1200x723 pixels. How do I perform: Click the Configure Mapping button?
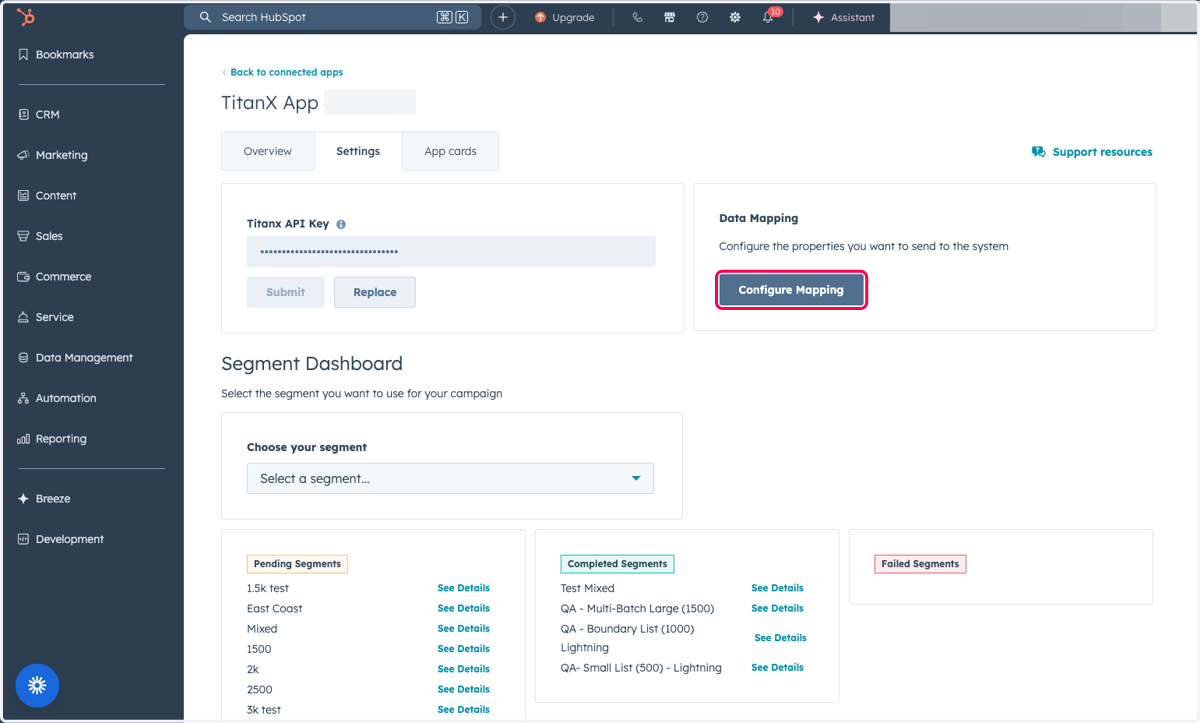[x=791, y=290]
